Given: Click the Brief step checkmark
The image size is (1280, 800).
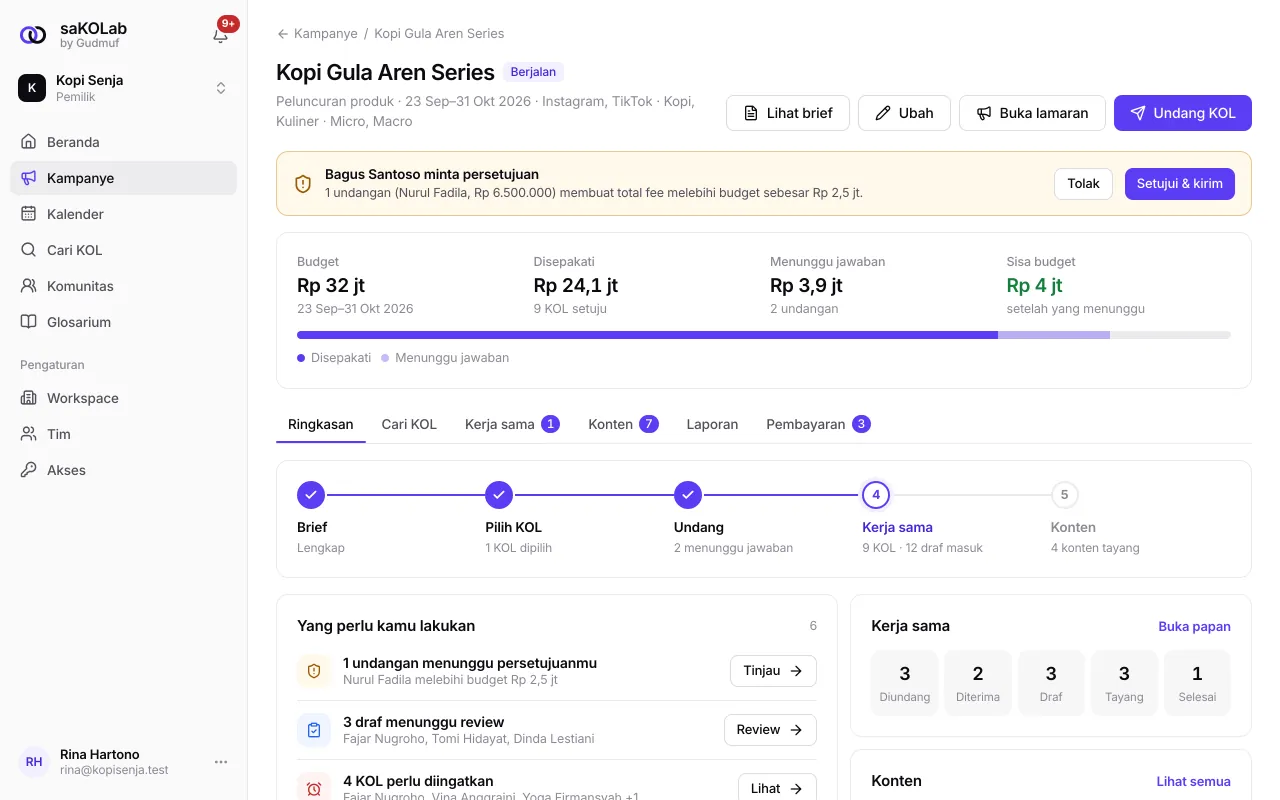Looking at the screenshot, I should pyautogui.click(x=311, y=495).
